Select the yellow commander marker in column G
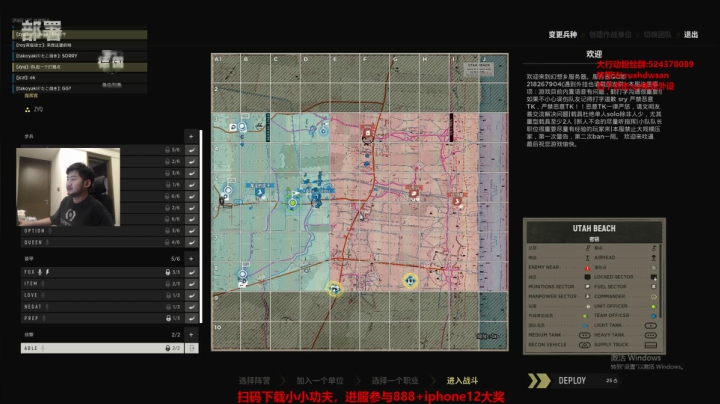The height and width of the screenshot is (404, 720). 410,280
